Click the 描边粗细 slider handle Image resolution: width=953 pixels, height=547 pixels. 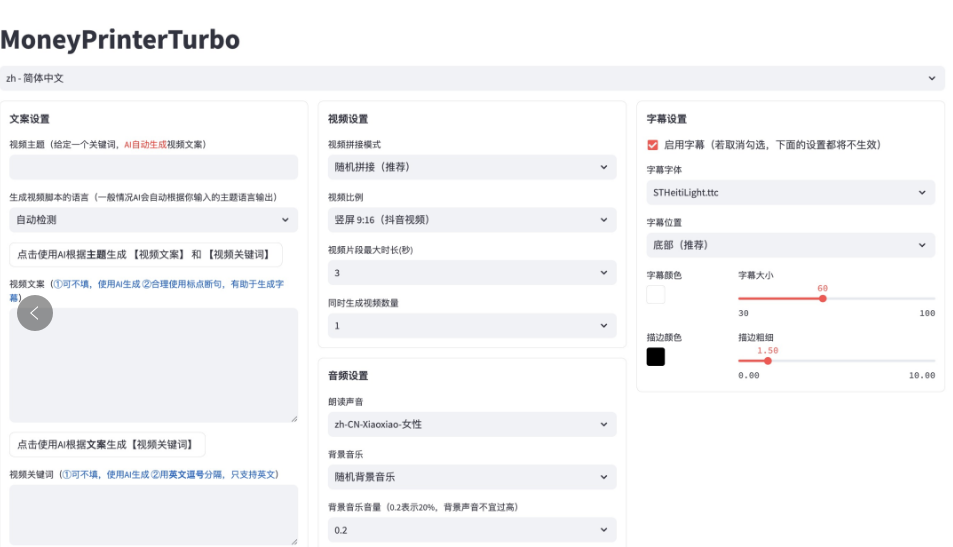(768, 361)
